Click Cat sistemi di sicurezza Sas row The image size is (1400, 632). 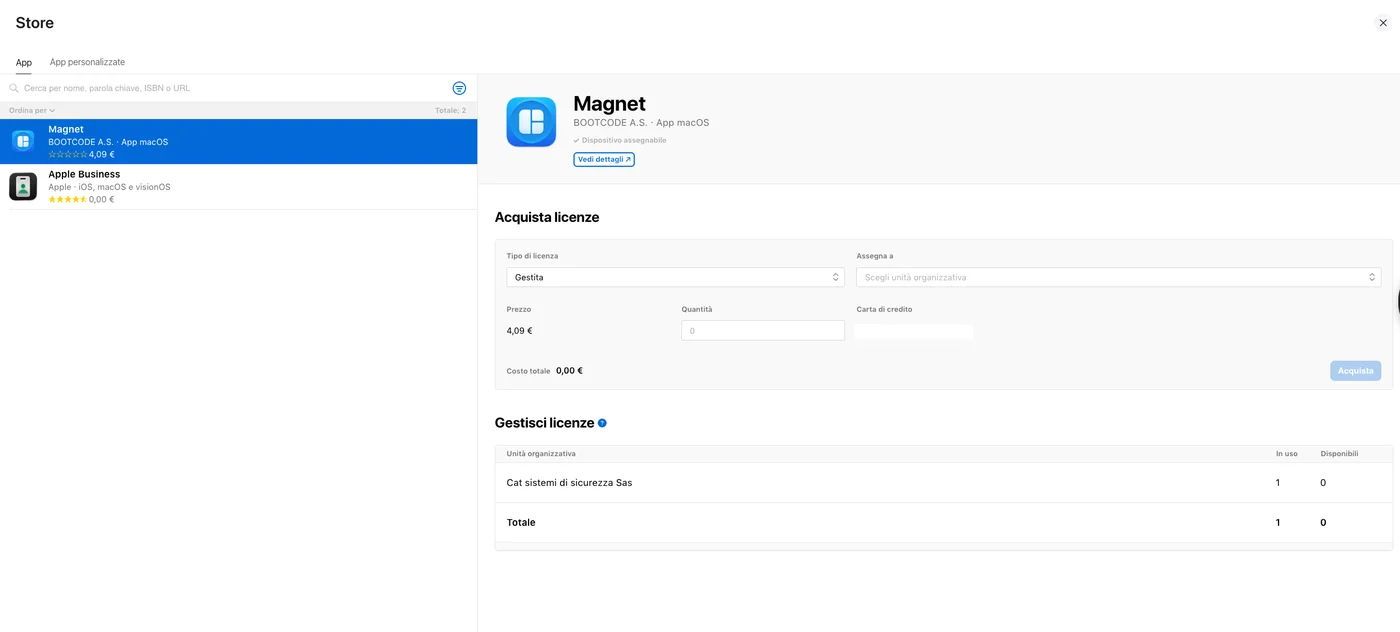click(943, 483)
